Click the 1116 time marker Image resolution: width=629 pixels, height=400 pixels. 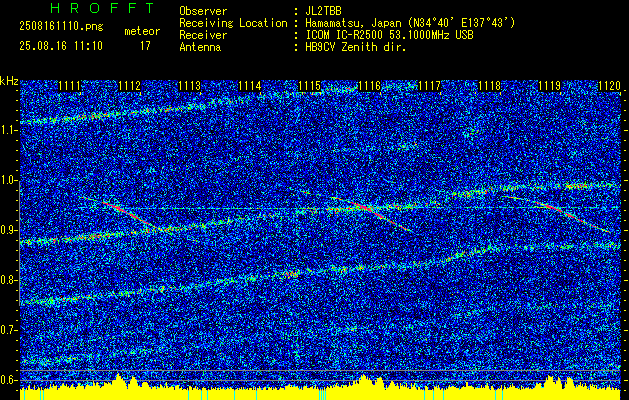[369, 86]
